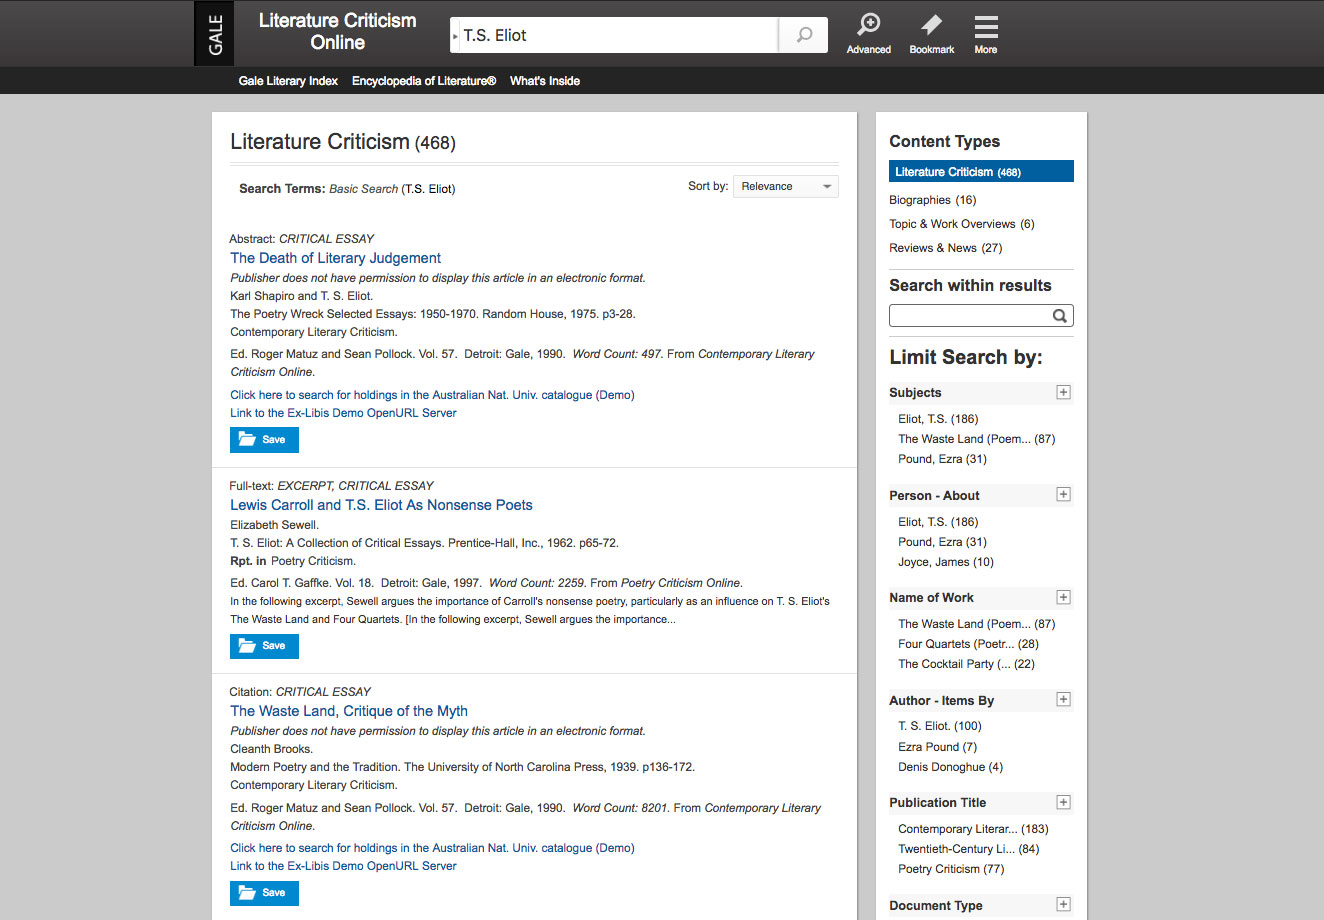The image size is (1324, 920).
Task: Filter by author T. S. Eliot. (100)
Action: pos(940,726)
